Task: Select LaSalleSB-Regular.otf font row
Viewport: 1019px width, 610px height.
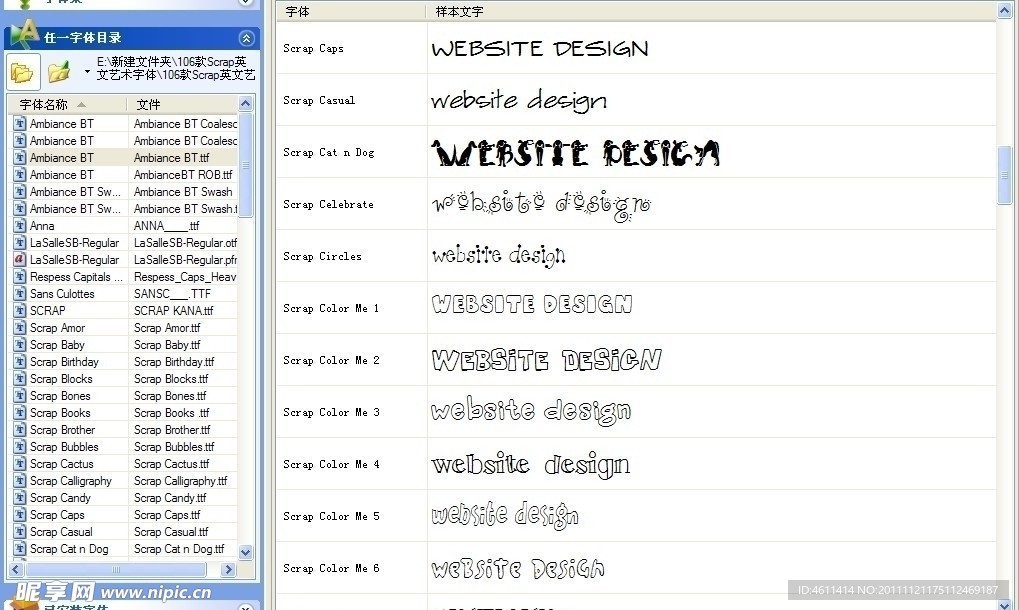Action: pos(124,243)
